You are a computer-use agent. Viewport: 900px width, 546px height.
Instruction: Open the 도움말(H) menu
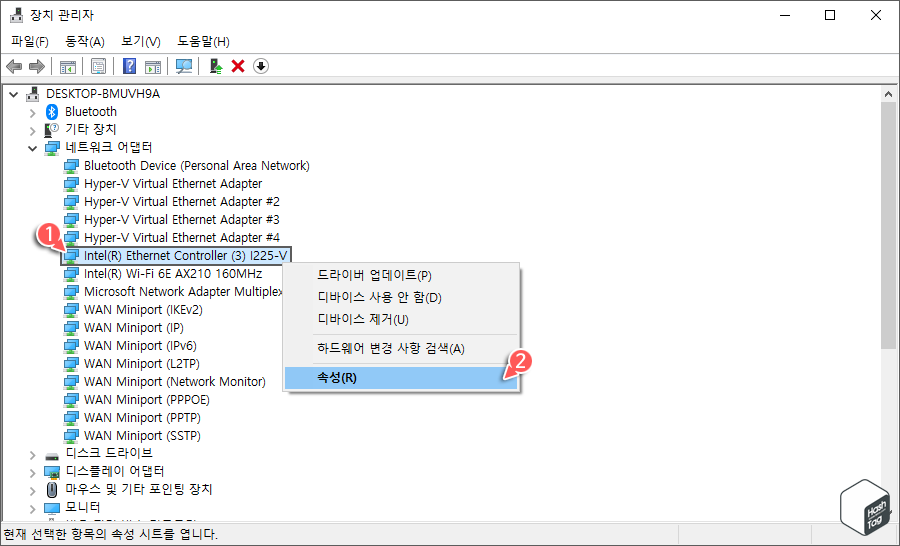click(x=203, y=41)
